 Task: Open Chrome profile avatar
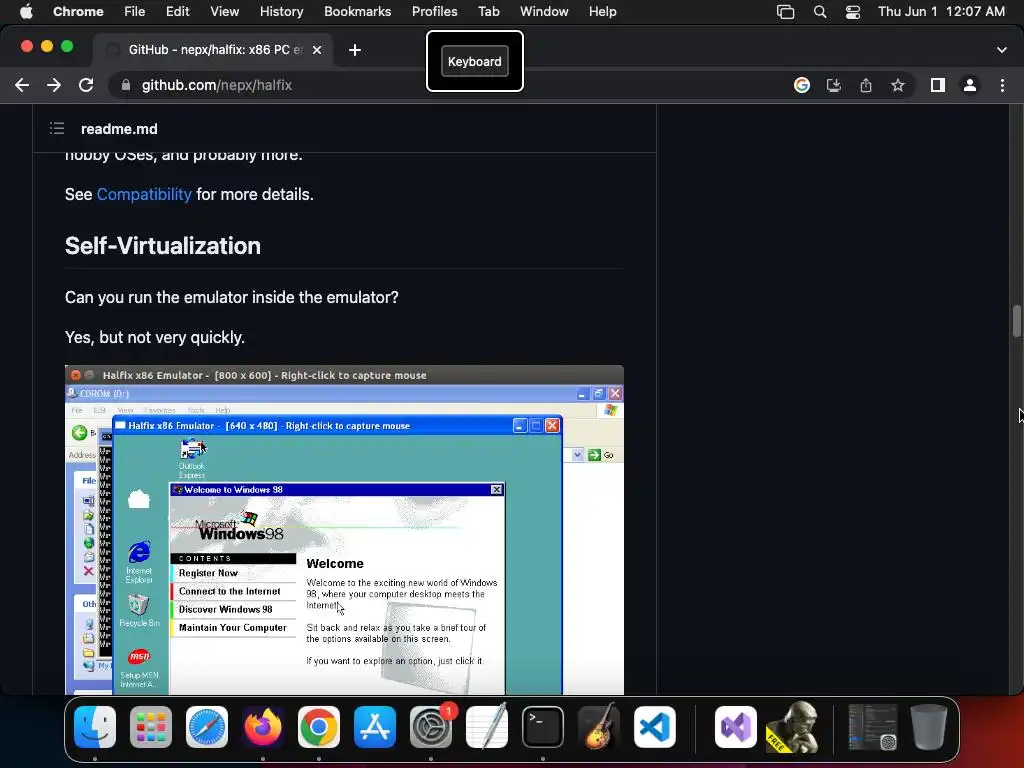tap(970, 85)
